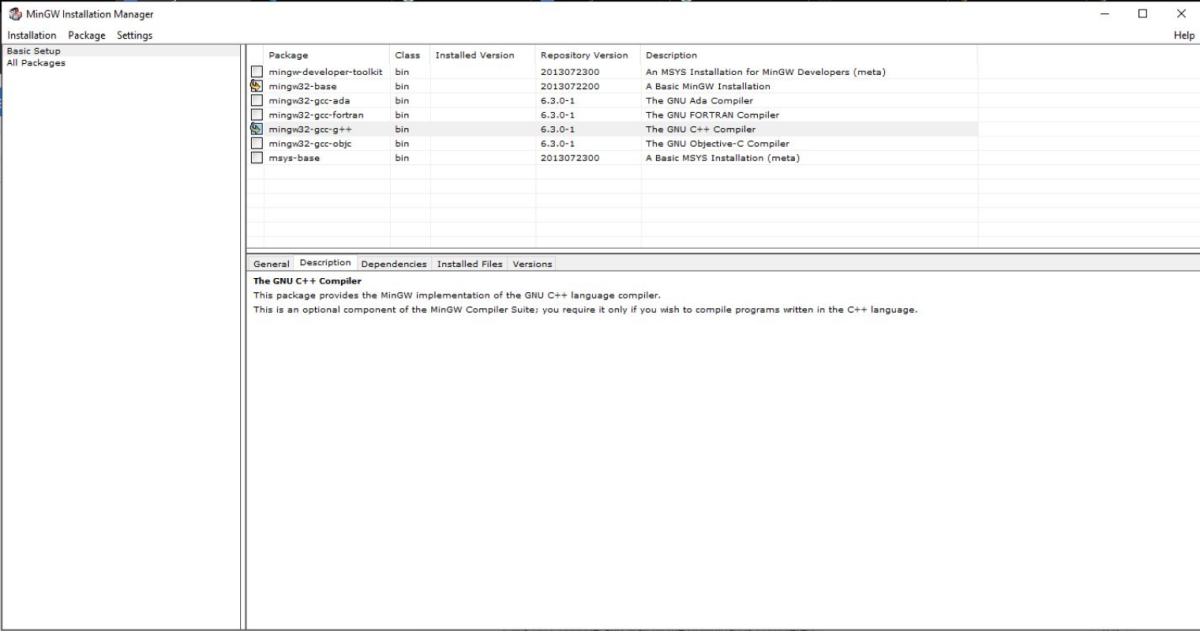Click marked-for-install icon beside mingw32-base
The width and height of the screenshot is (1200, 631).
(256, 86)
